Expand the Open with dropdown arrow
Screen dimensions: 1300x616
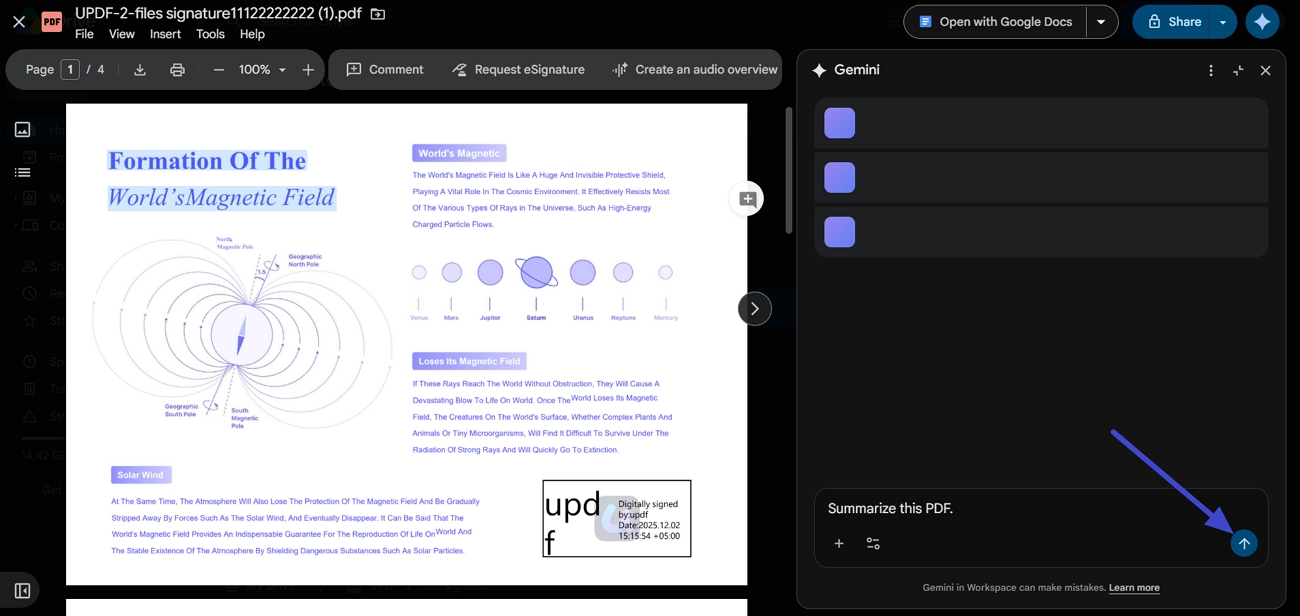[x=1101, y=22]
